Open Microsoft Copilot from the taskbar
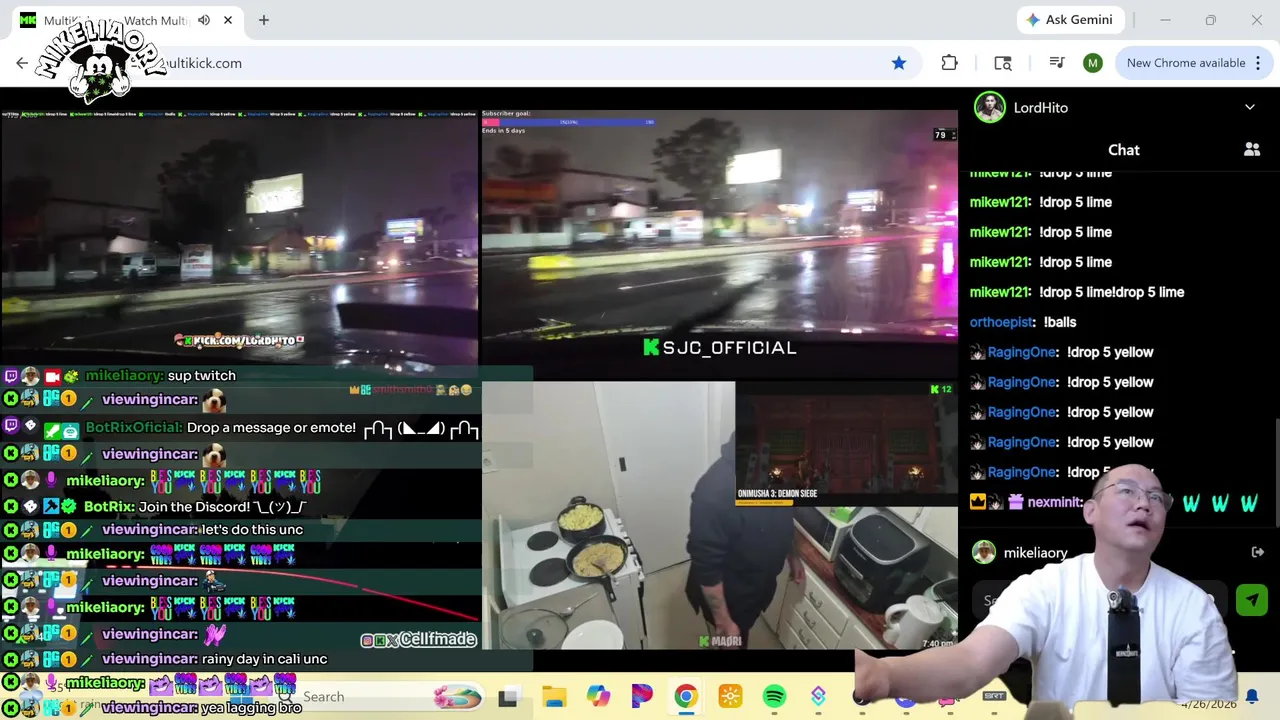 click(598, 697)
